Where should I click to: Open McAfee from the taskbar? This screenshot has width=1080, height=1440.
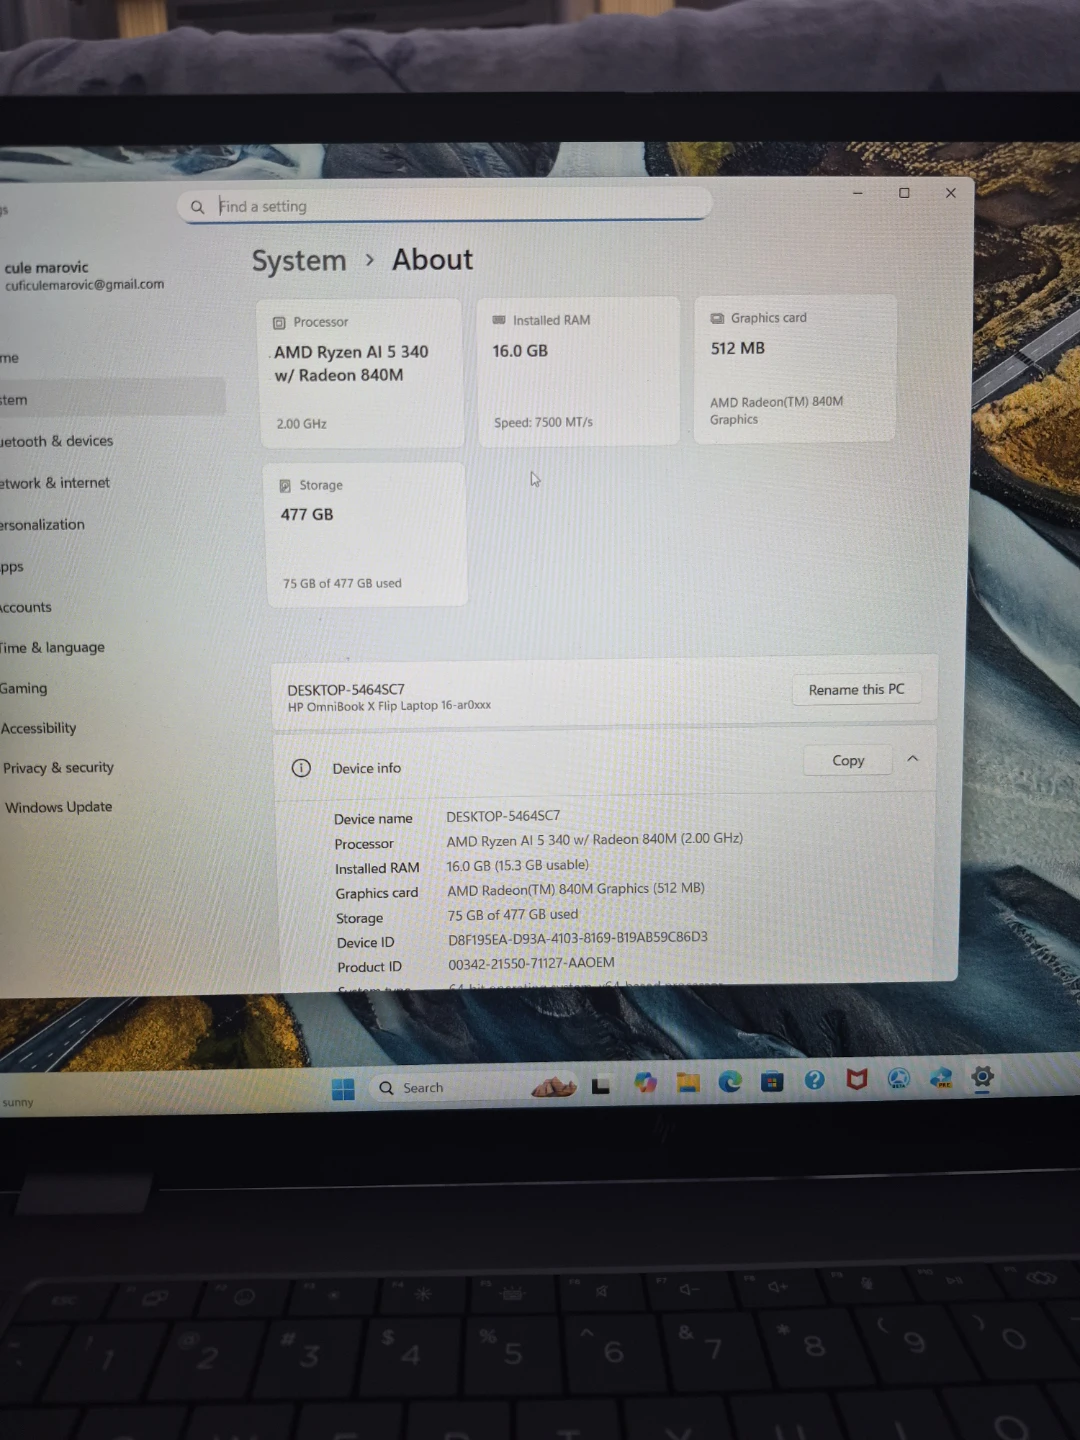coord(857,1079)
